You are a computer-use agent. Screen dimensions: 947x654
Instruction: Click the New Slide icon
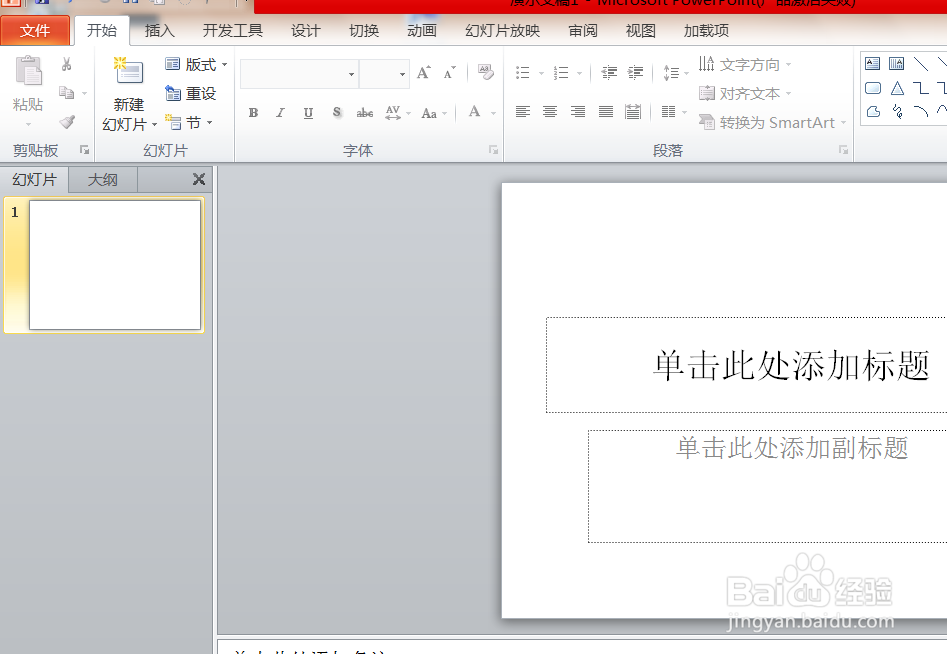[x=129, y=71]
